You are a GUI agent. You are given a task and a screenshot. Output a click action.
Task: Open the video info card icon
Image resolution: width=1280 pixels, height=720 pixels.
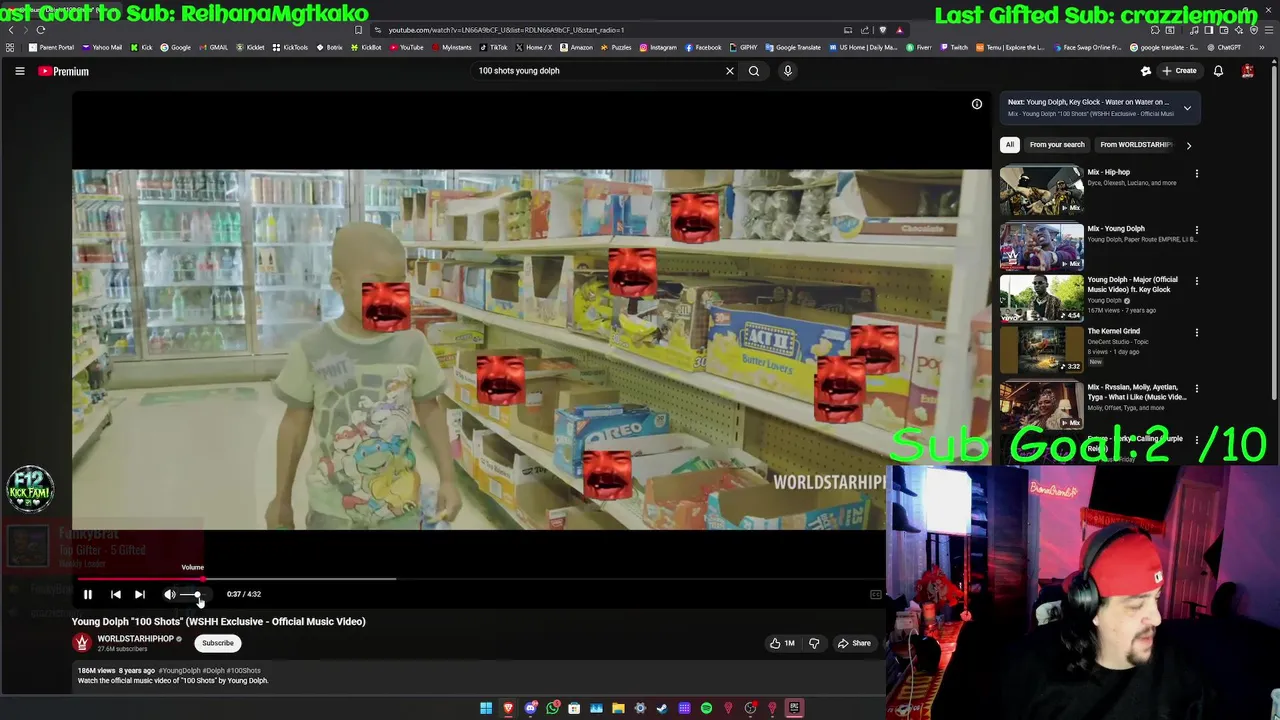point(977,104)
